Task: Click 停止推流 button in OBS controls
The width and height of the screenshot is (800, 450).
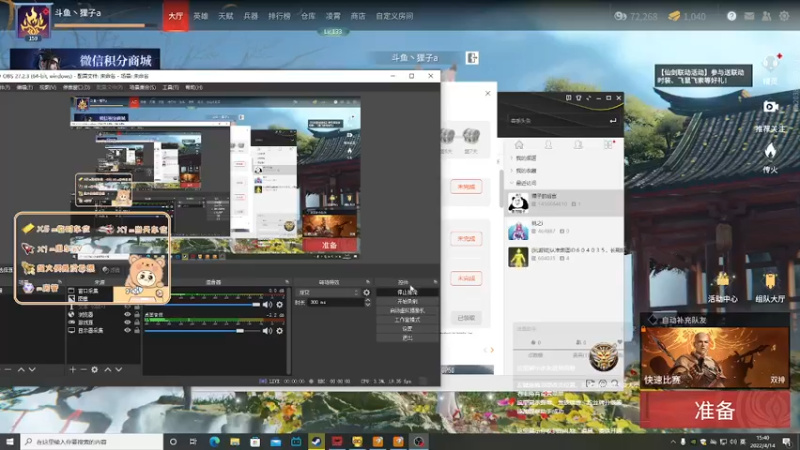Action: coord(407,292)
